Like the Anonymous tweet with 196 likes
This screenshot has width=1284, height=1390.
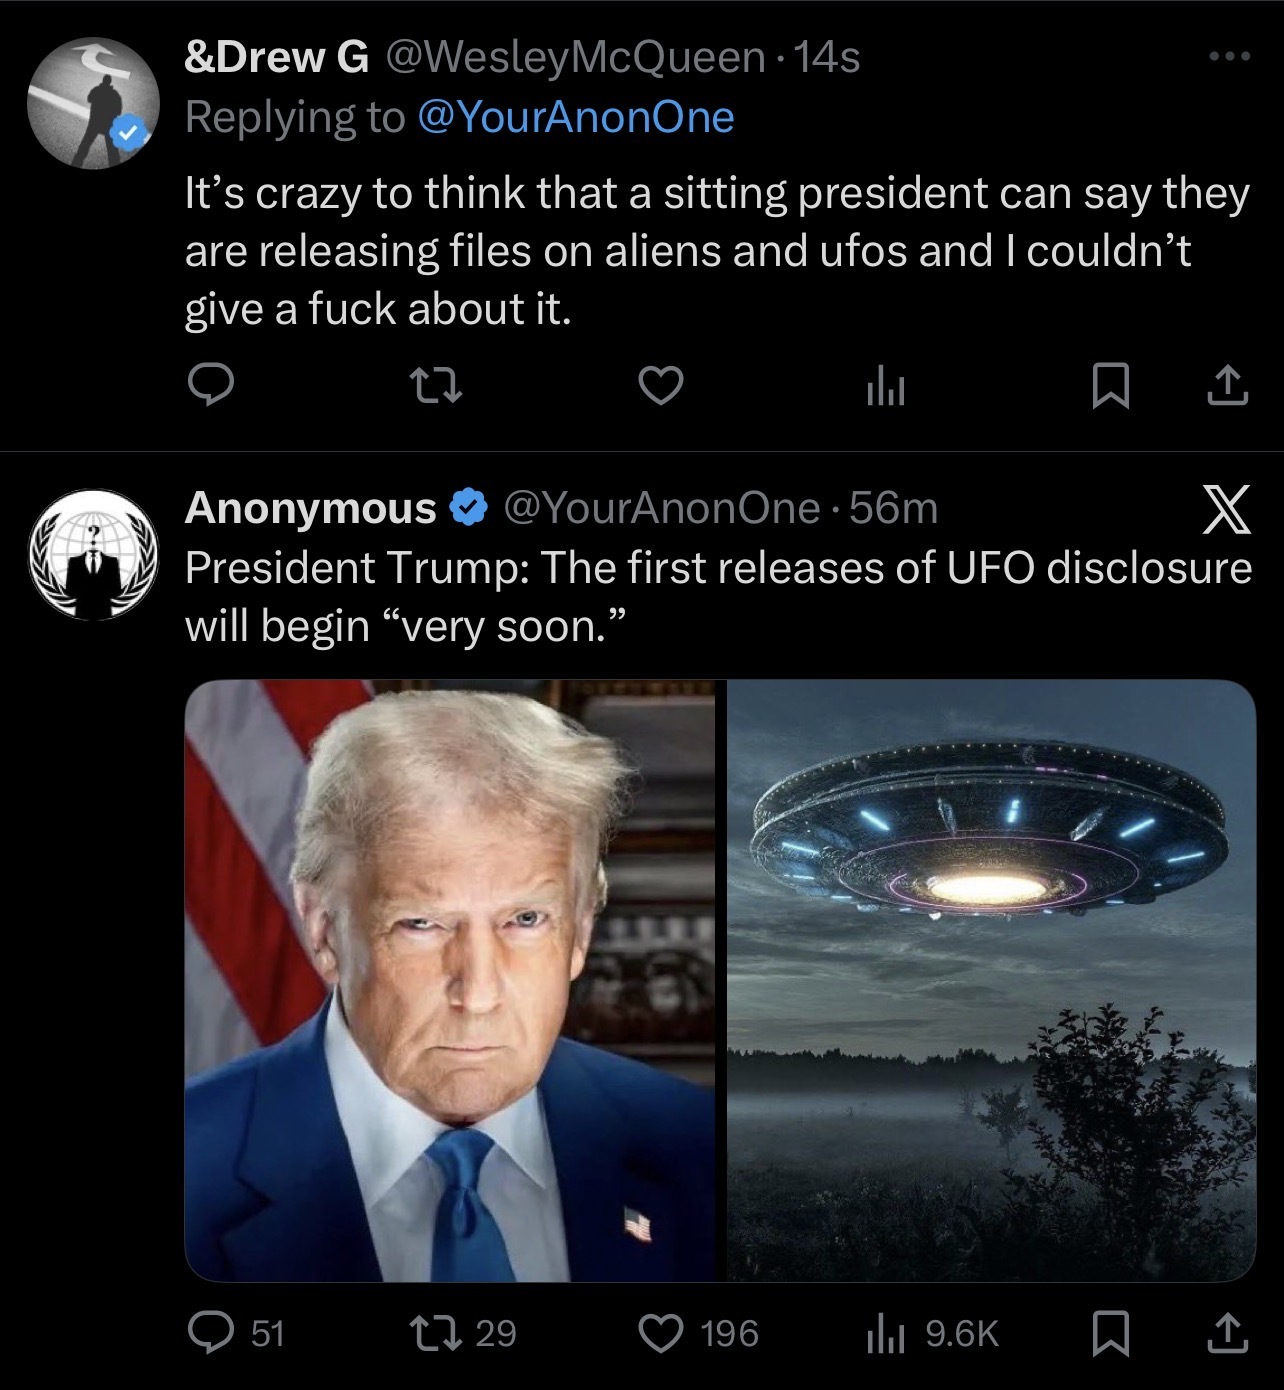699,1332
